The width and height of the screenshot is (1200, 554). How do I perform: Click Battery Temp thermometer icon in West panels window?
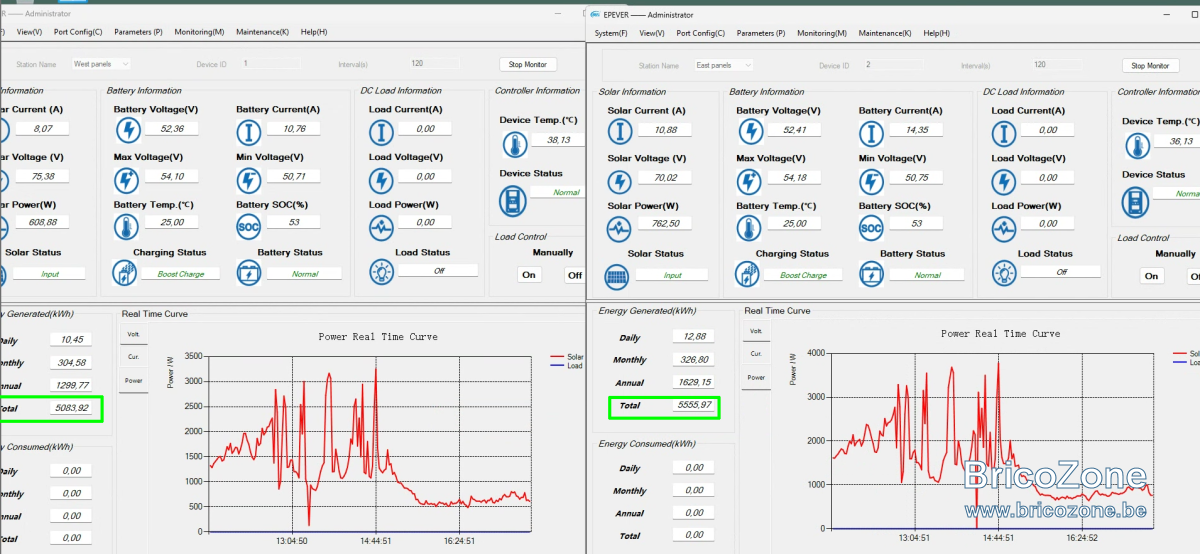(128, 225)
